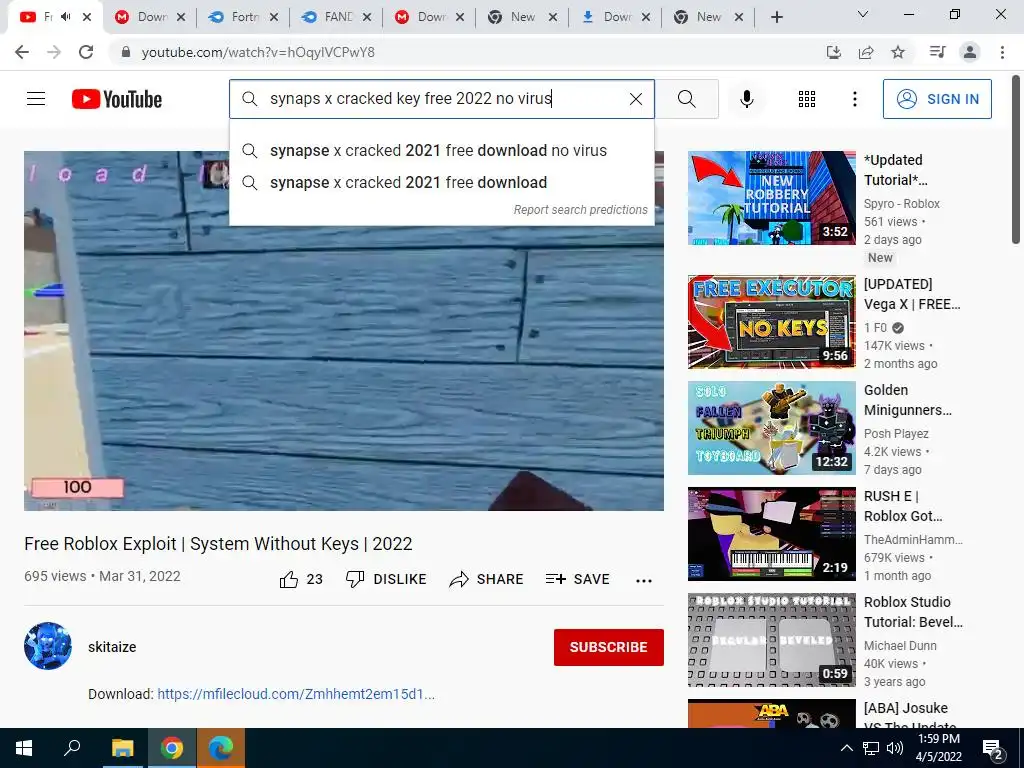Like the video with thumbs up

[x=301, y=579]
